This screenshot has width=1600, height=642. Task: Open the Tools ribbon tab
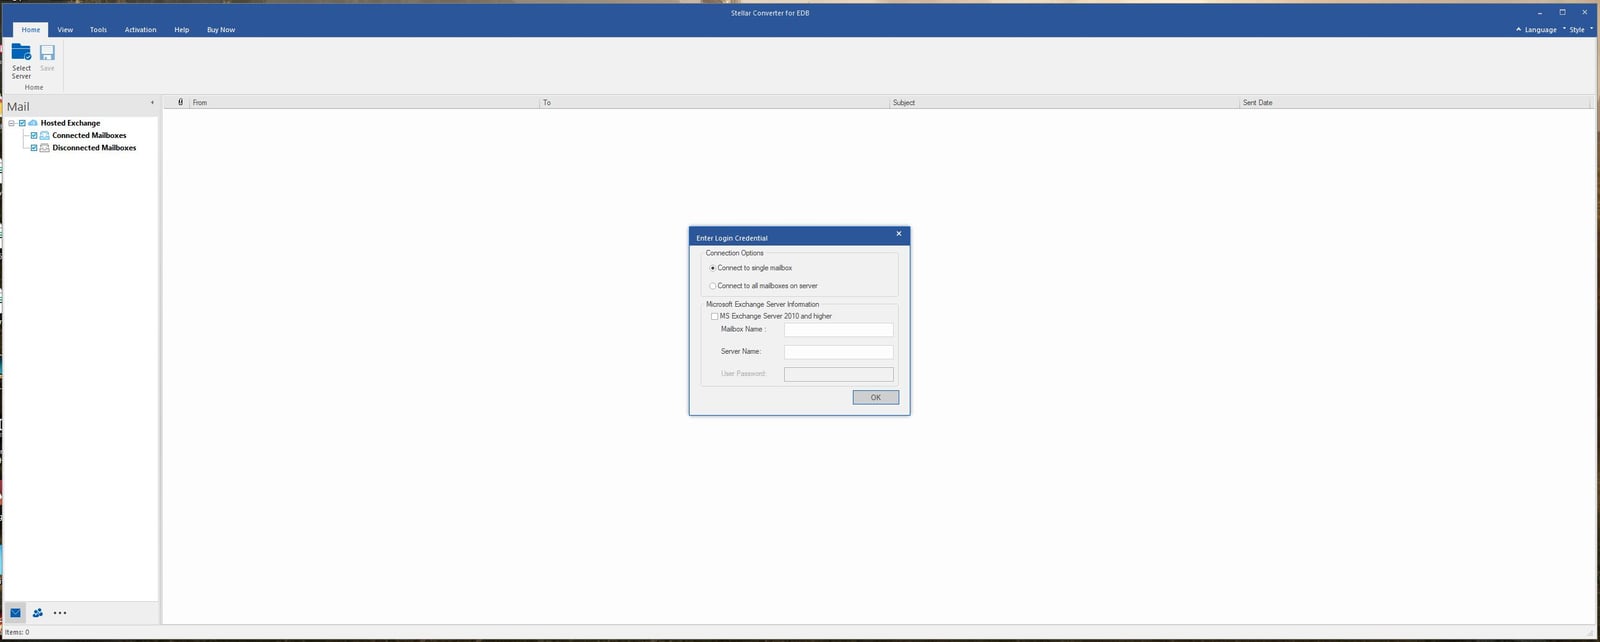click(x=98, y=30)
